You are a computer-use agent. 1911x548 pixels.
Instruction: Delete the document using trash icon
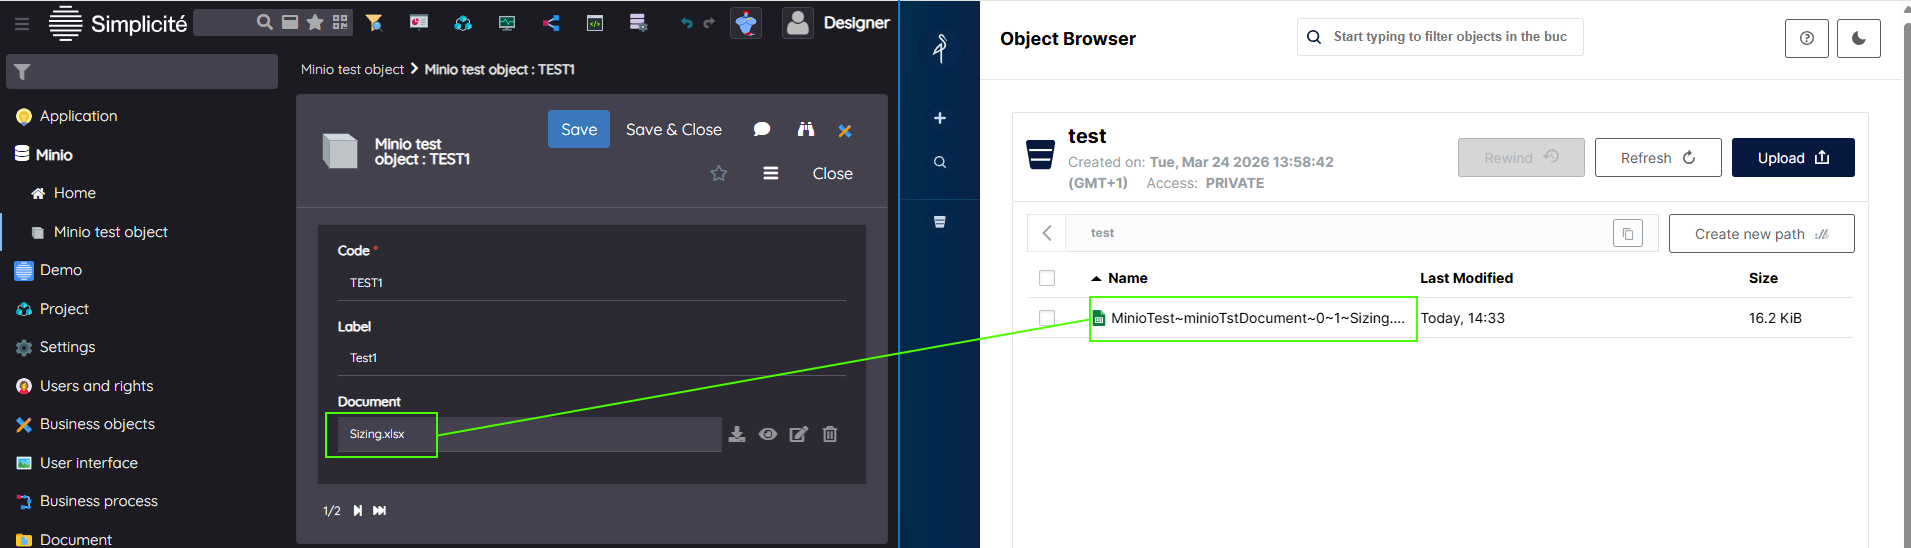tap(830, 434)
